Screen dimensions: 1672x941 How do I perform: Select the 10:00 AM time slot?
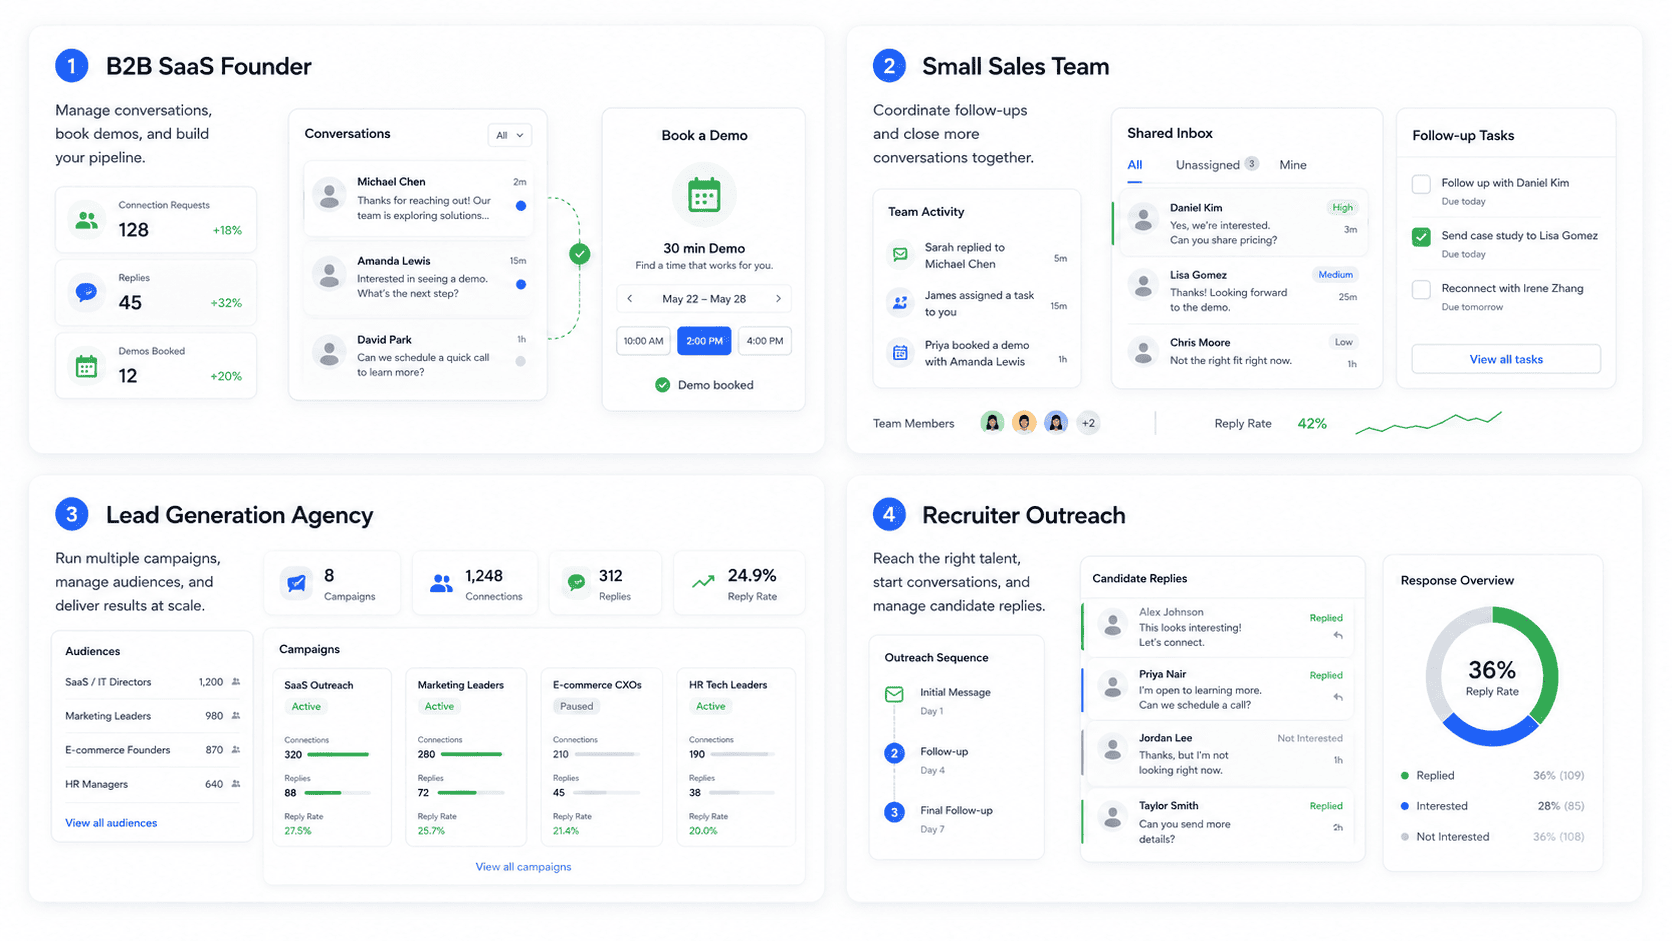643,341
